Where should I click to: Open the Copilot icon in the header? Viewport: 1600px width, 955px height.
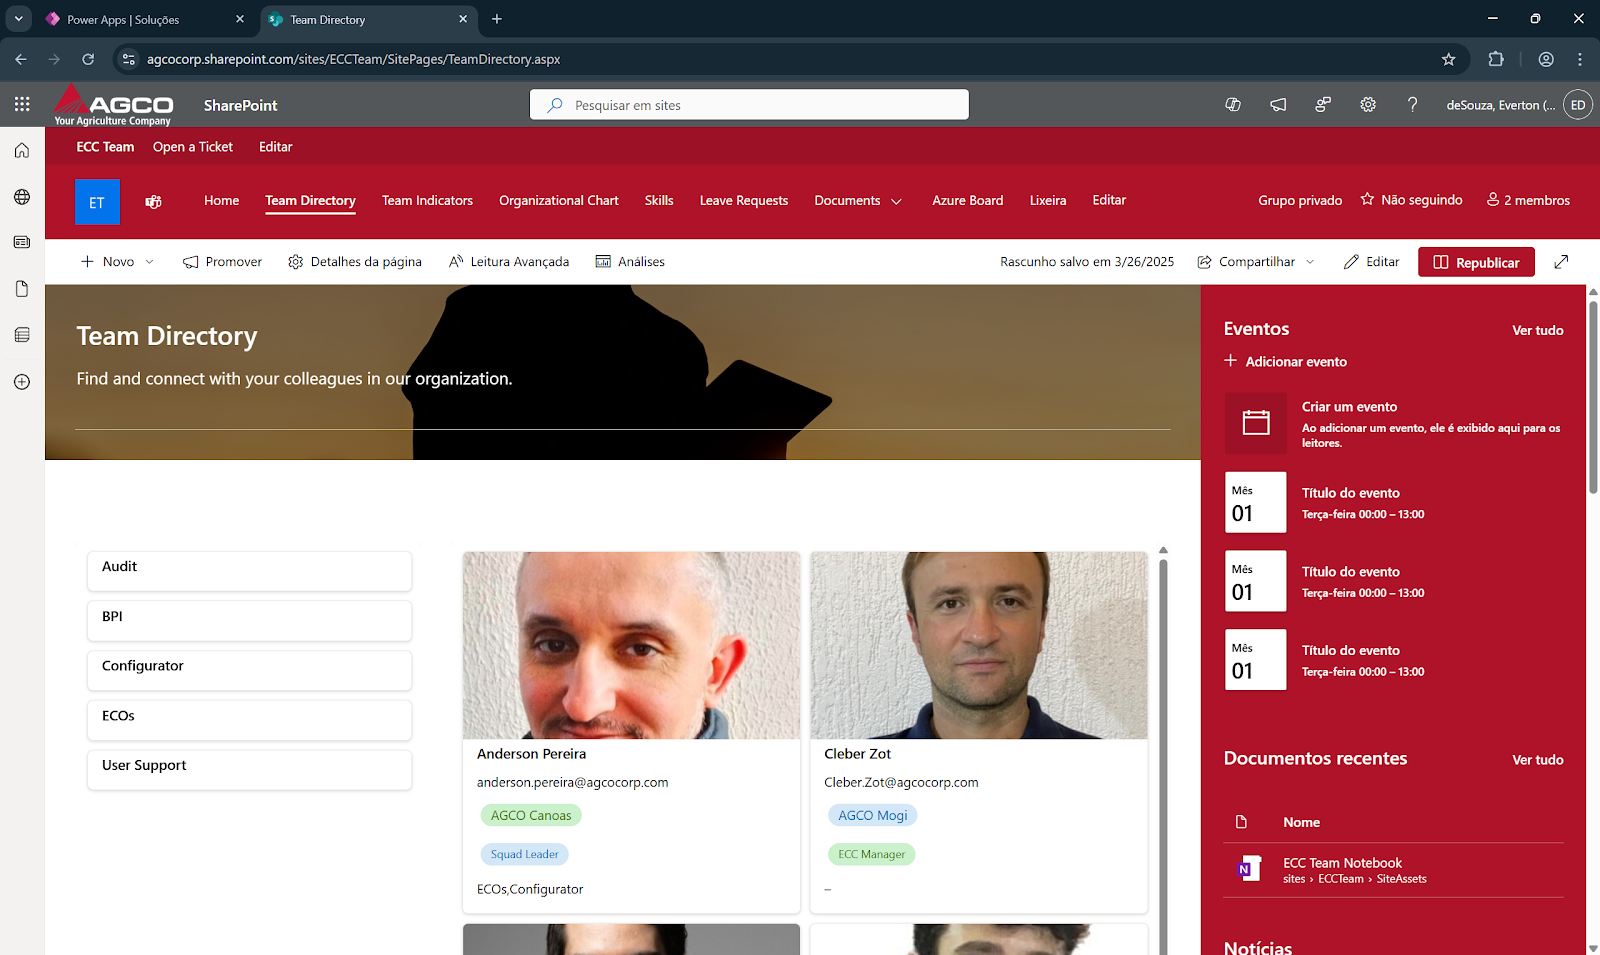tap(1233, 104)
